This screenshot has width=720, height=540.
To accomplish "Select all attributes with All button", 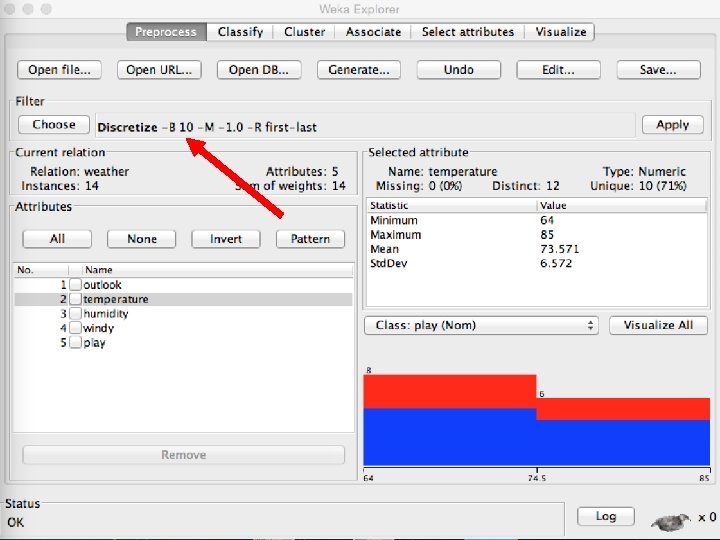I will point(57,239).
